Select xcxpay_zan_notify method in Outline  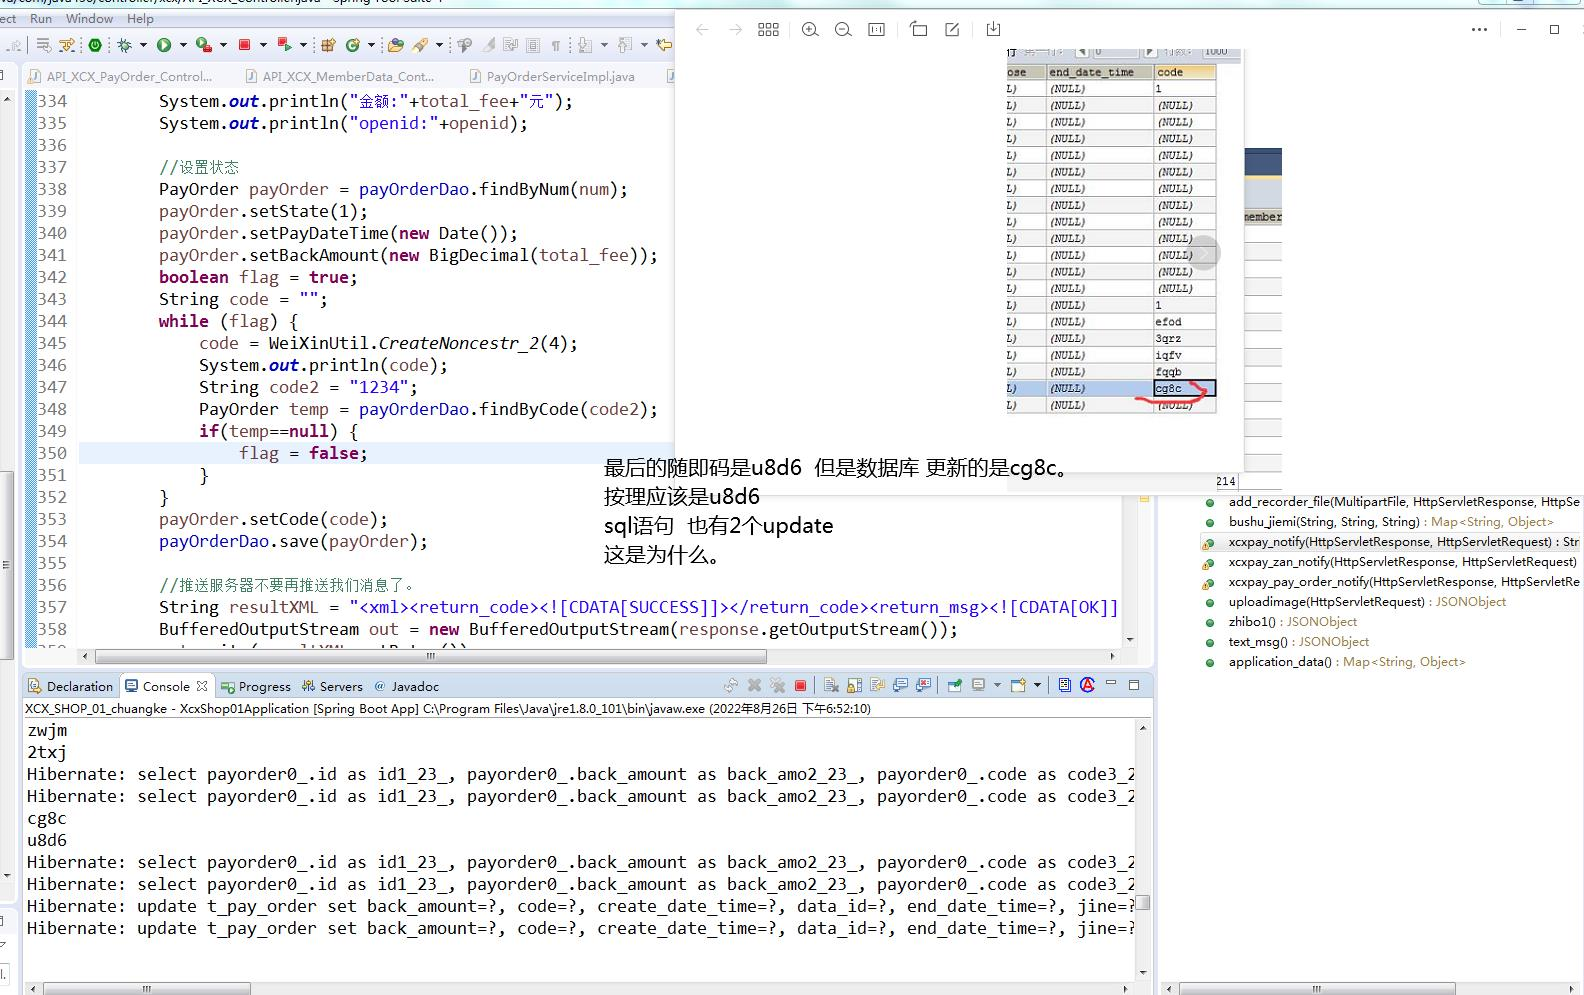1392,562
